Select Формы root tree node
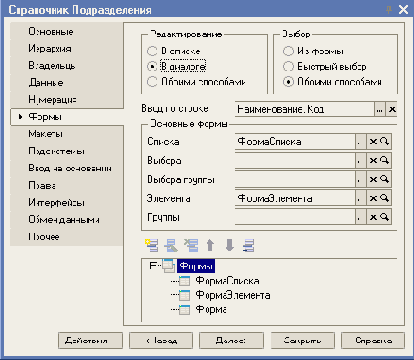This screenshot has height=360, width=414. 196,266
